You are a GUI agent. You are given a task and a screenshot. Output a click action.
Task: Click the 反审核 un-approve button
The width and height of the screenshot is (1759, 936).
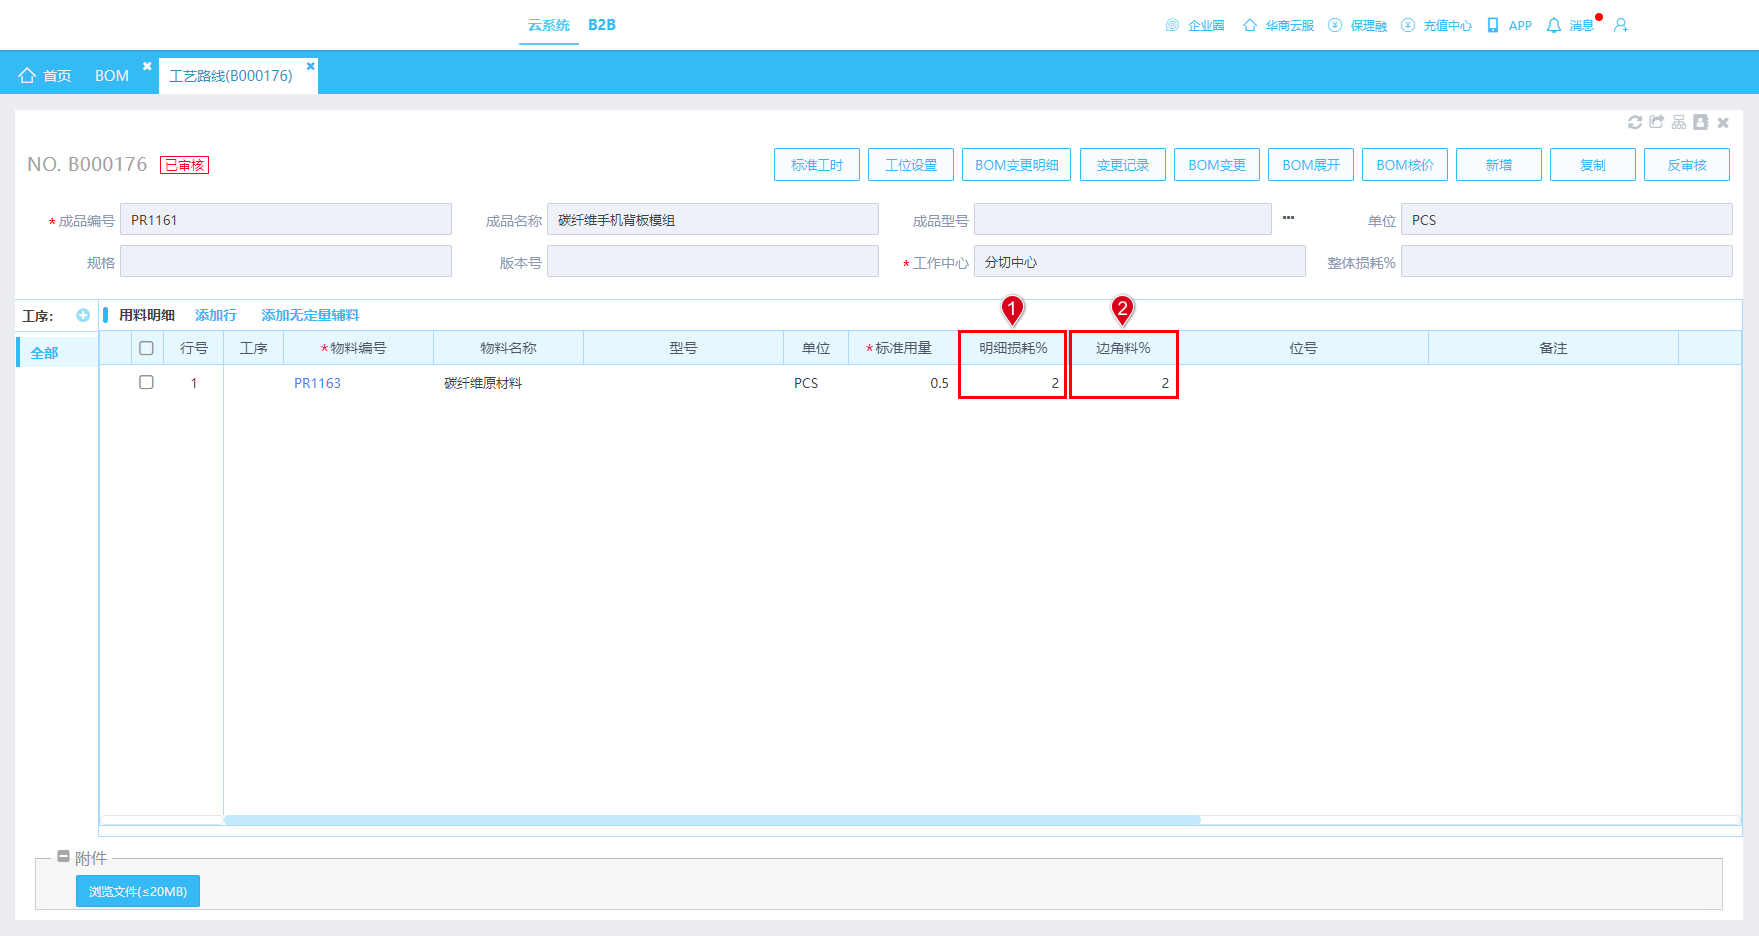(x=1687, y=165)
